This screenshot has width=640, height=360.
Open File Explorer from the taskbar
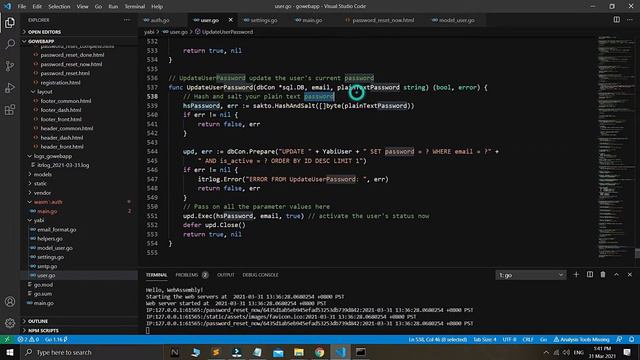pyautogui.click(x=299, y=352)
